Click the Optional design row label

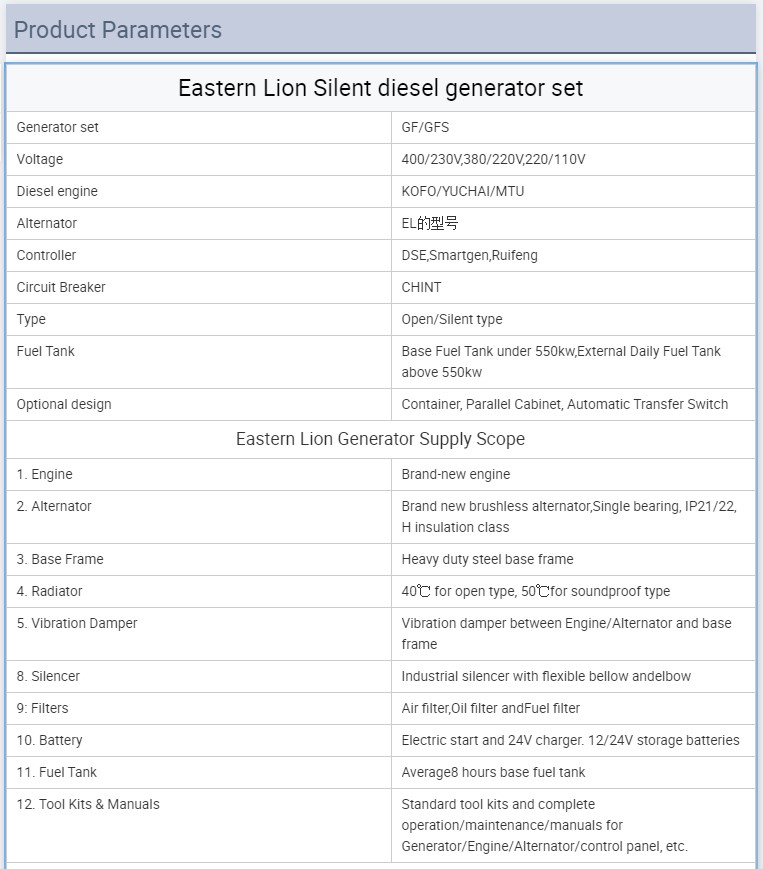tap(64, 404)
